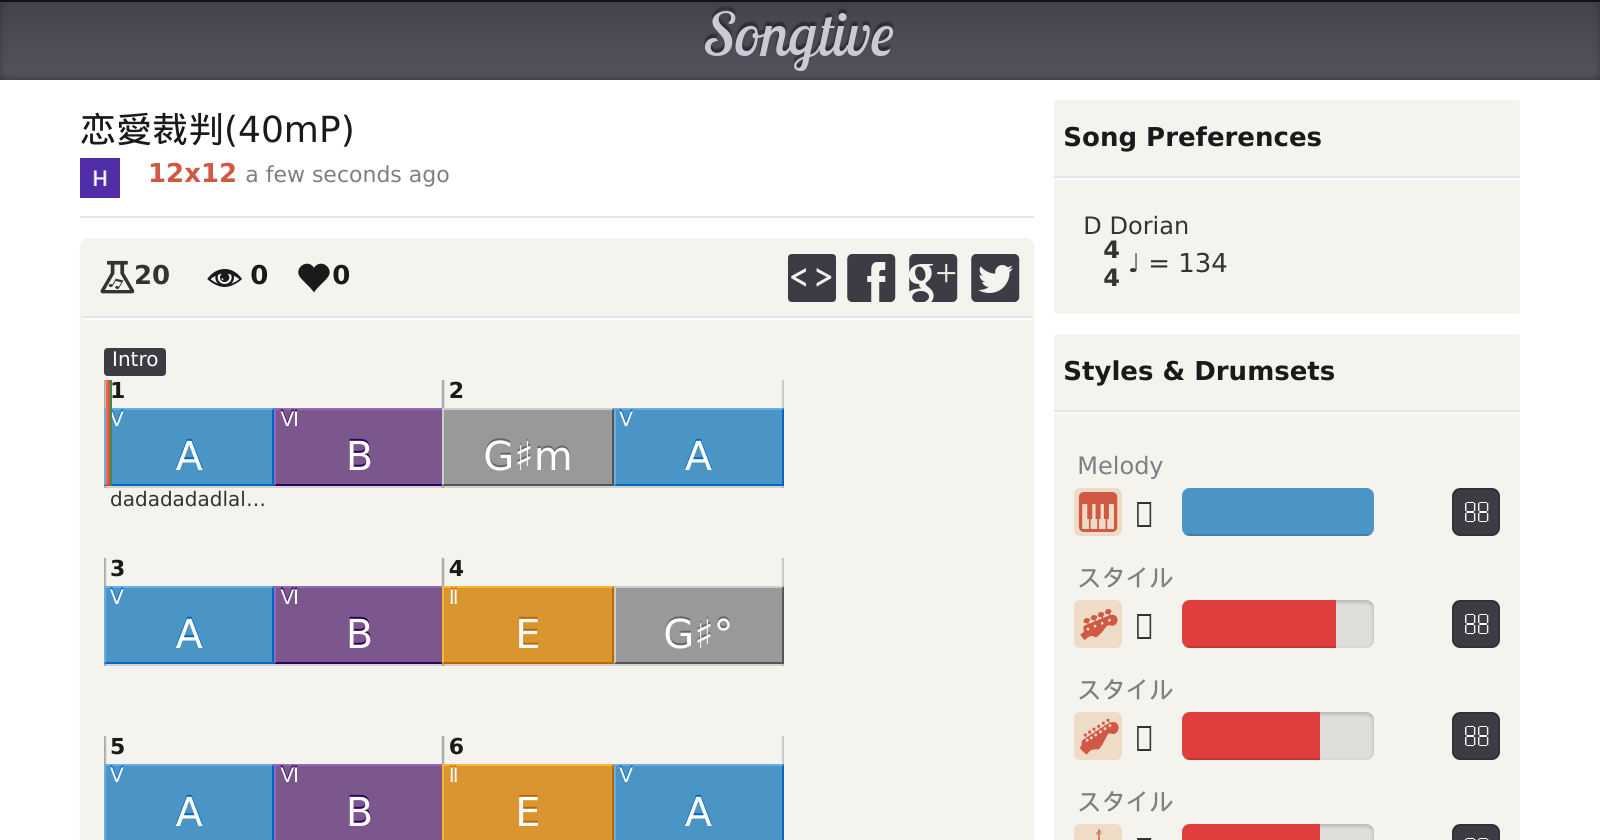Share the song on Twitter

click(x=995, y=278)
